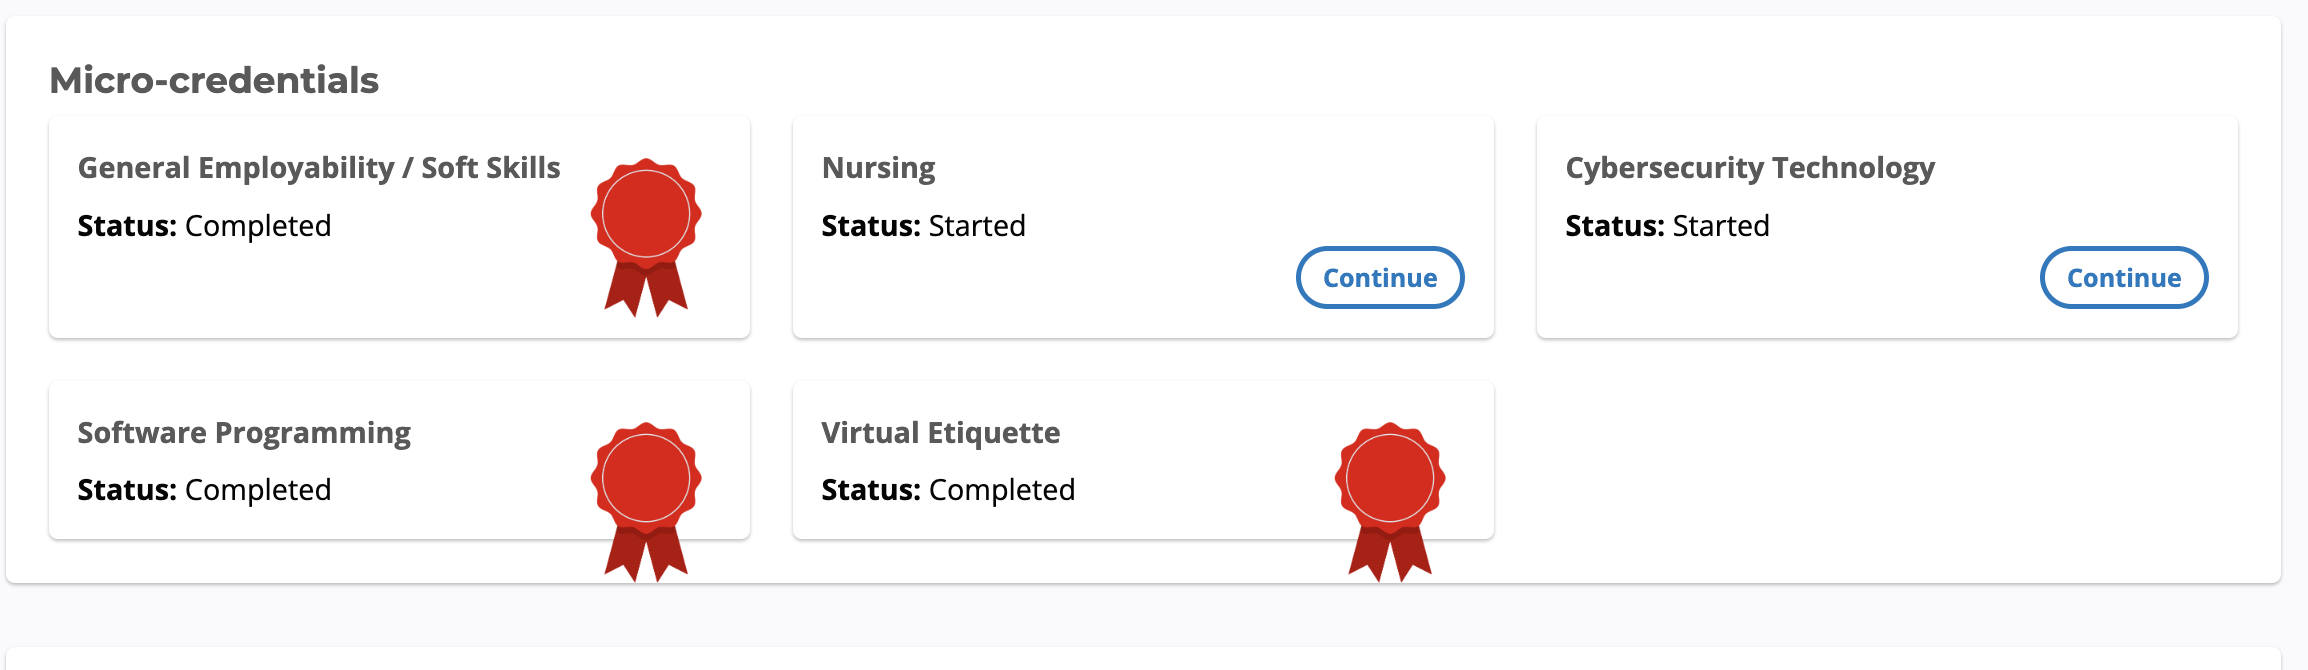Click the Status label in Nursing card

(870, 226)
